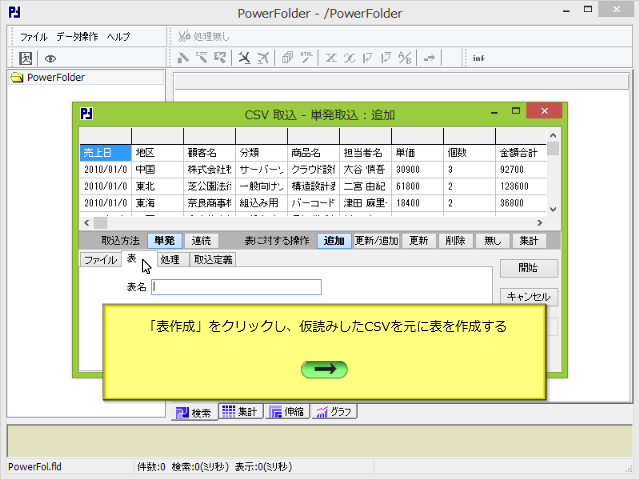Click the preview horizontal scroll left arrow
This screenshot has height=480, width=640.
coord(87,223)
